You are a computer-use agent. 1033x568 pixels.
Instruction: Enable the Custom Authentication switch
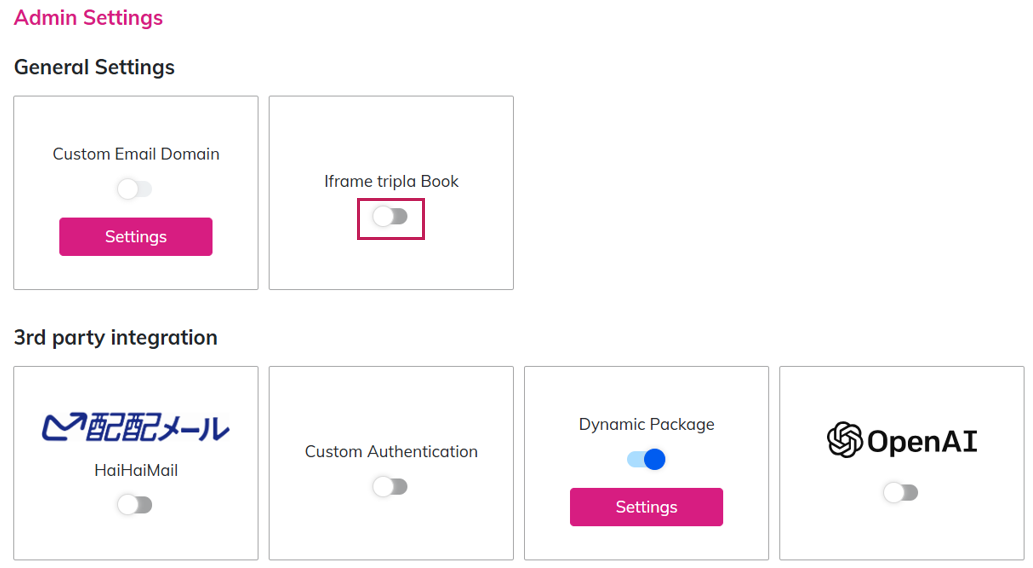click(x=390, y=487)
